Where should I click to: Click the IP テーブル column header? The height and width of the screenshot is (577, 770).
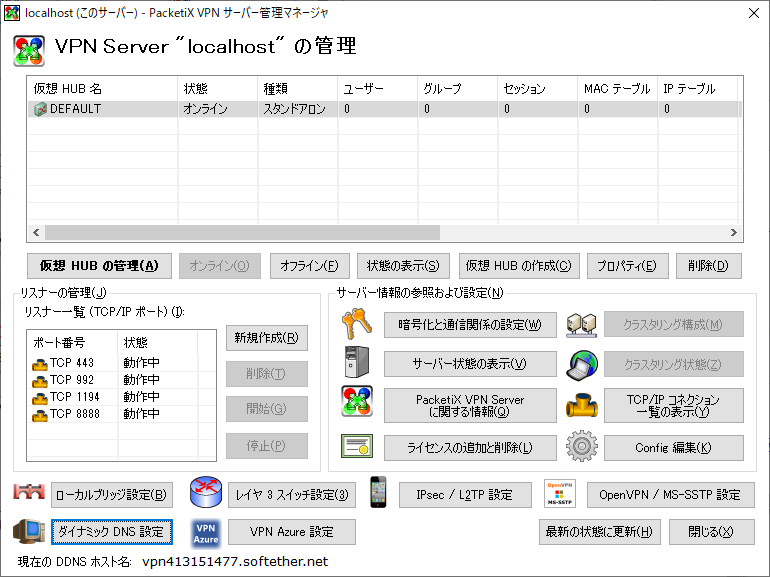697,89
